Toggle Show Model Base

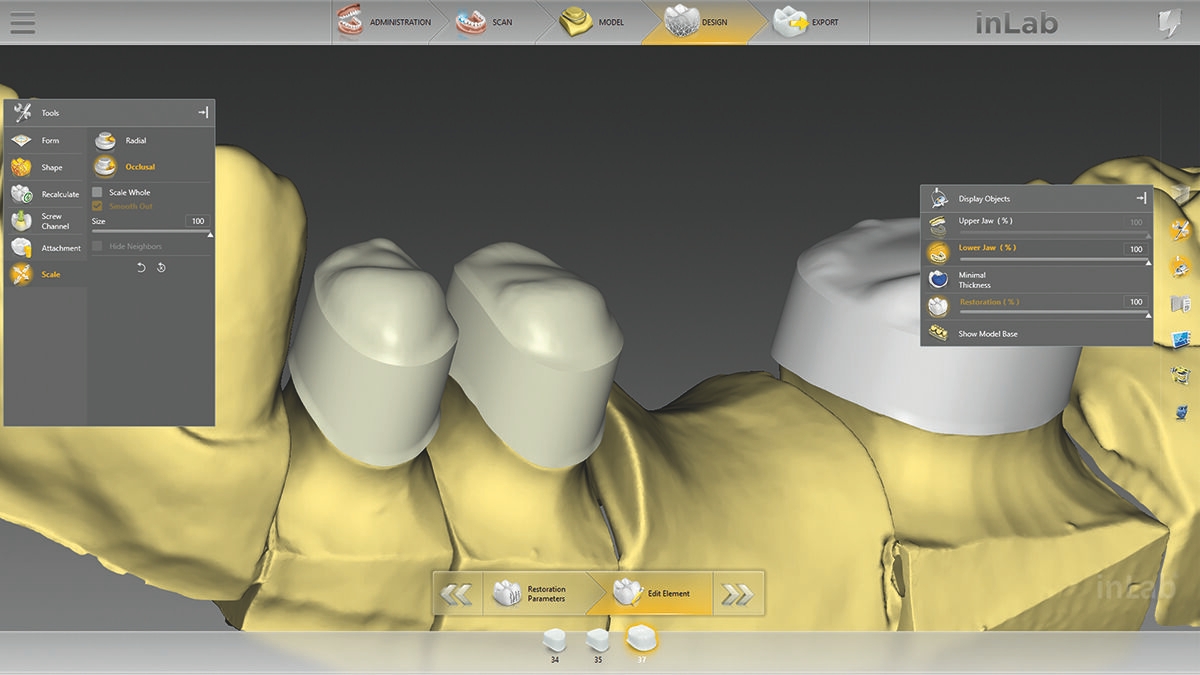(938, 334)
